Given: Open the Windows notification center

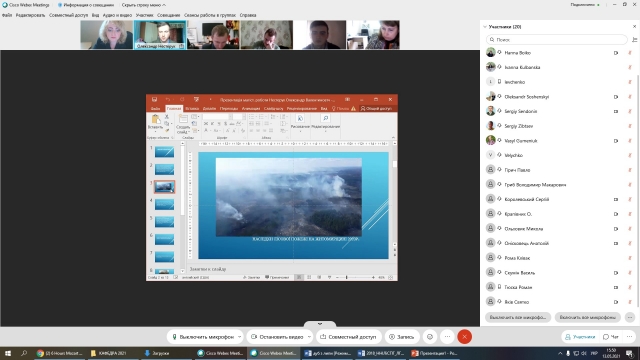Looking at the screenshot, I should 630,353.
